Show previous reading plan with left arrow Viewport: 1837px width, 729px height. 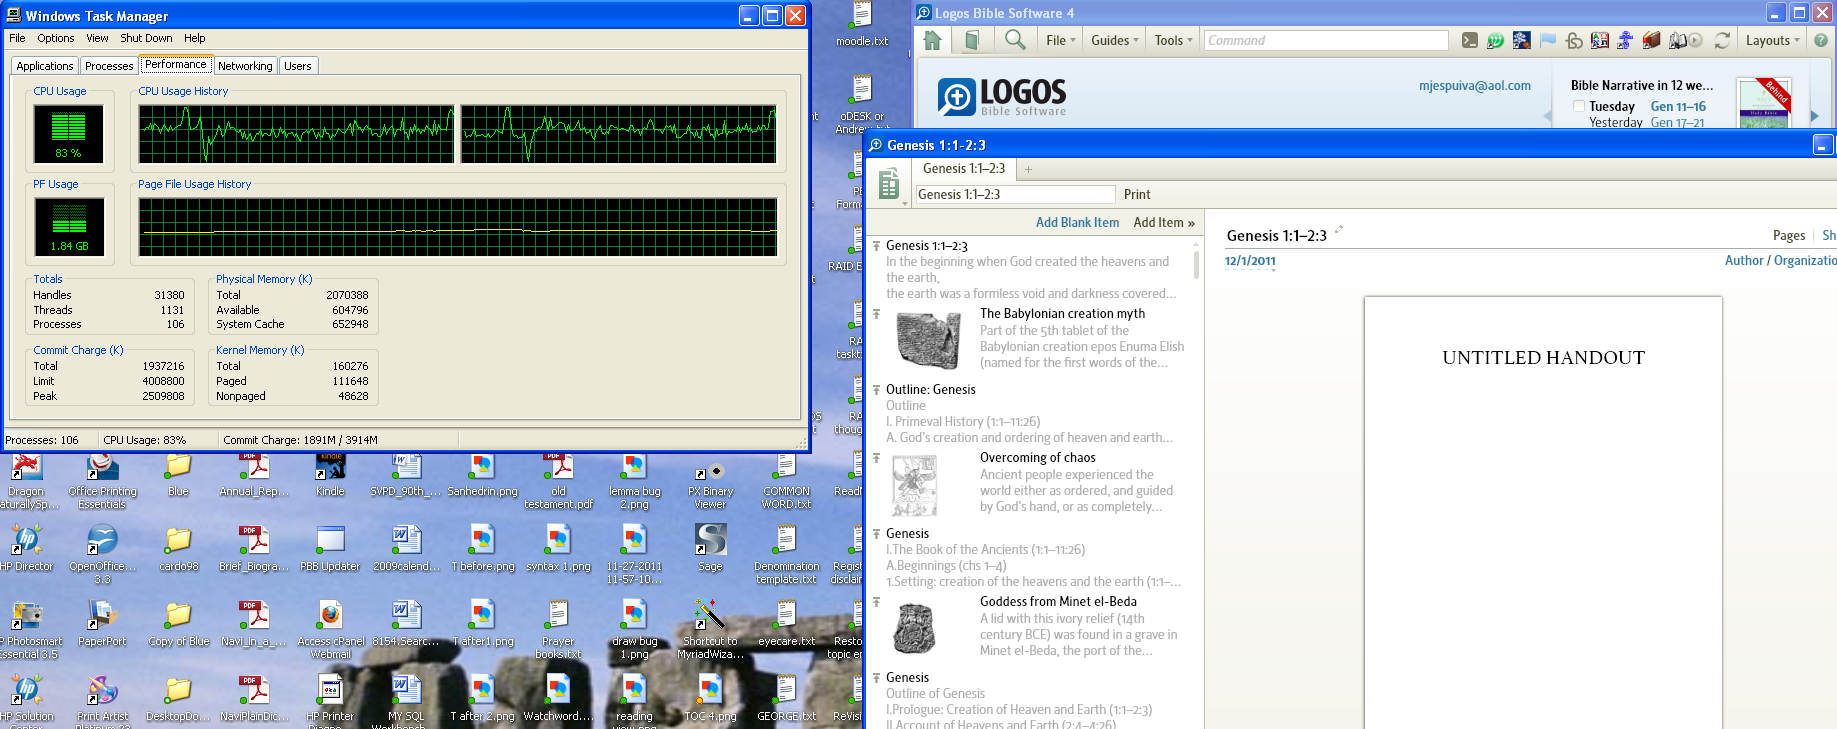(x=1548, y=116)
